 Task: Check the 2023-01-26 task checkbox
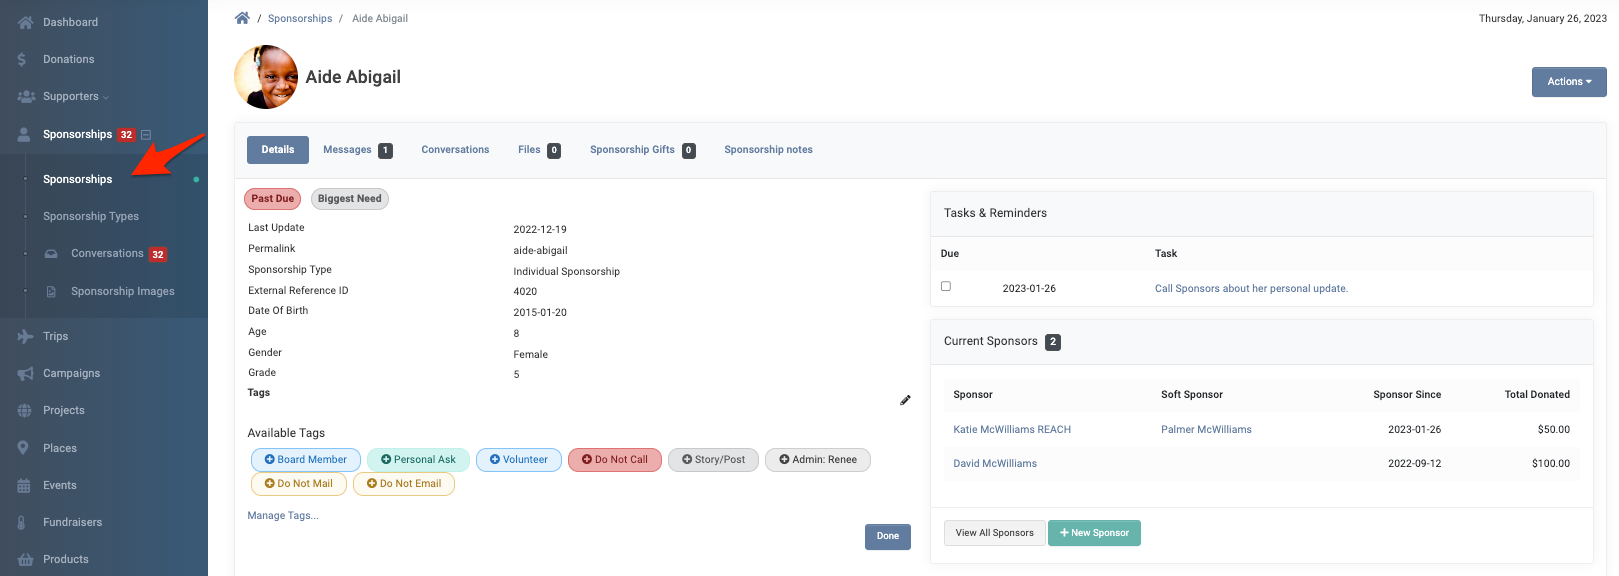(x=946, y=286)
